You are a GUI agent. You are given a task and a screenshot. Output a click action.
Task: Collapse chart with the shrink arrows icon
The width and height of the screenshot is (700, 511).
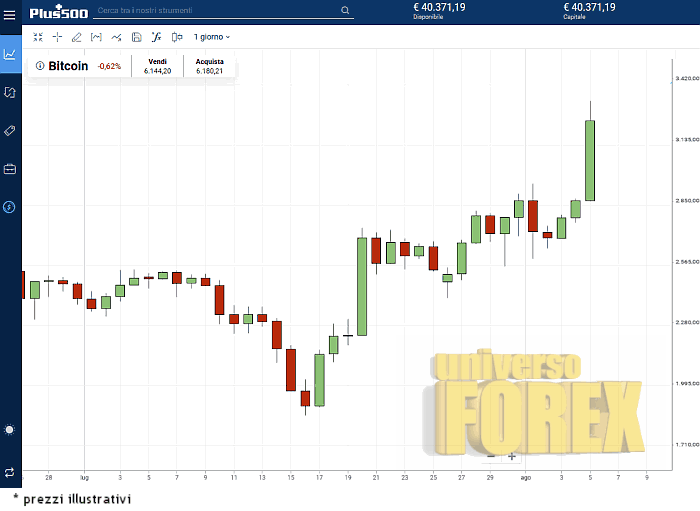pyautogui.click(x=38, y=37)
